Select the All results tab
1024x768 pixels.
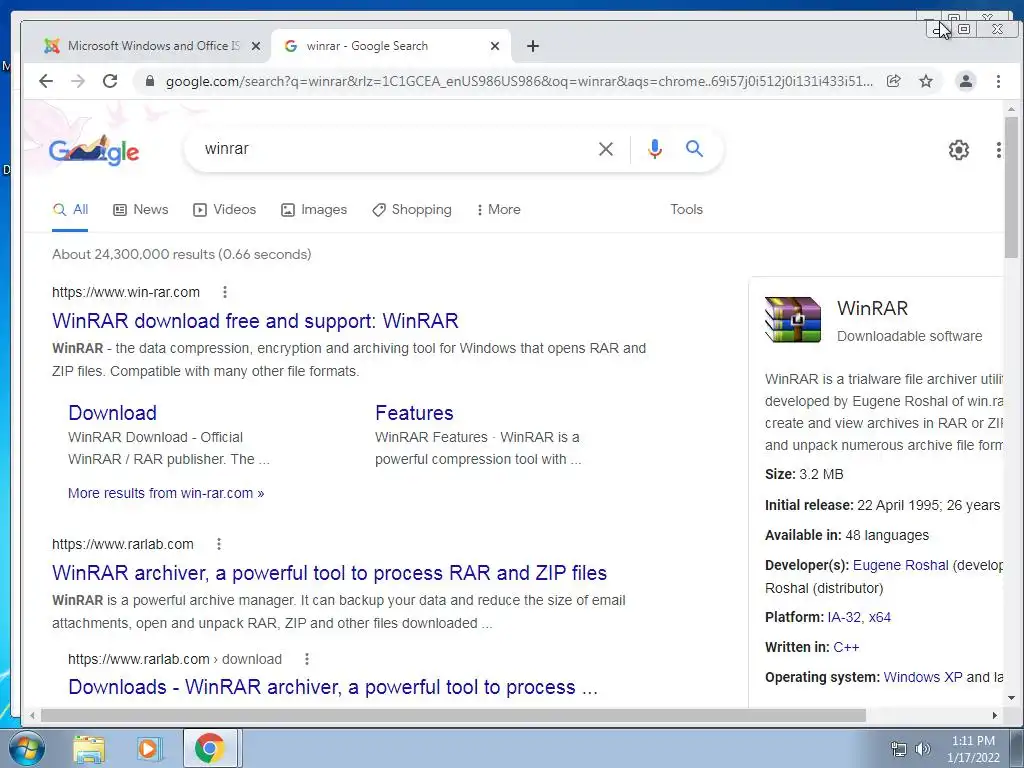70,210
